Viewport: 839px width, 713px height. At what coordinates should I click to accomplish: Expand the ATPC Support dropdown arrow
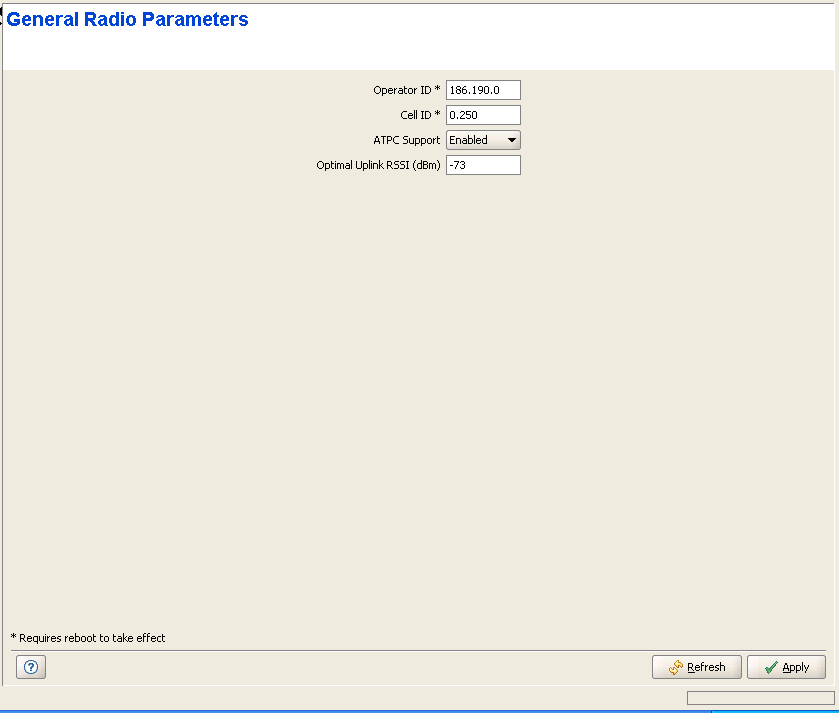[511, 140]
